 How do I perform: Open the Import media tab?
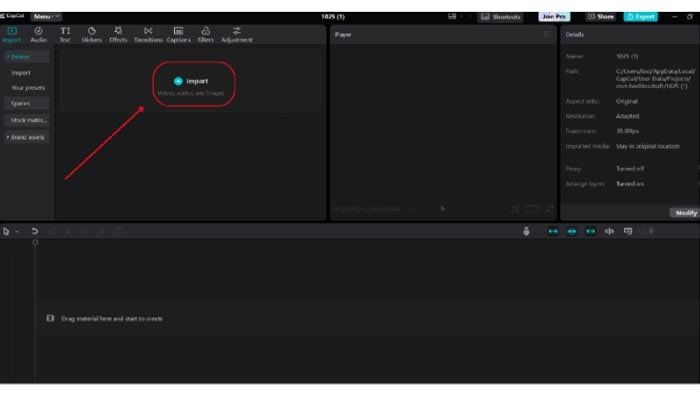coord(12,34)
